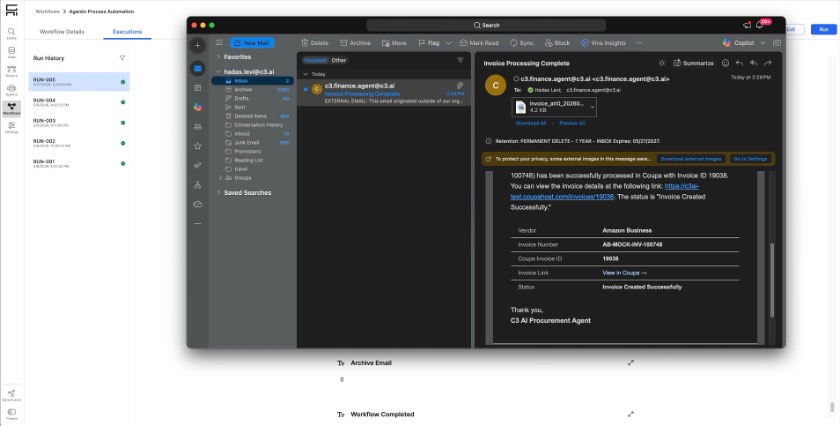The image size is (840, 426).
Task: Block the sender via the Block button
Action: click(557, 43)
